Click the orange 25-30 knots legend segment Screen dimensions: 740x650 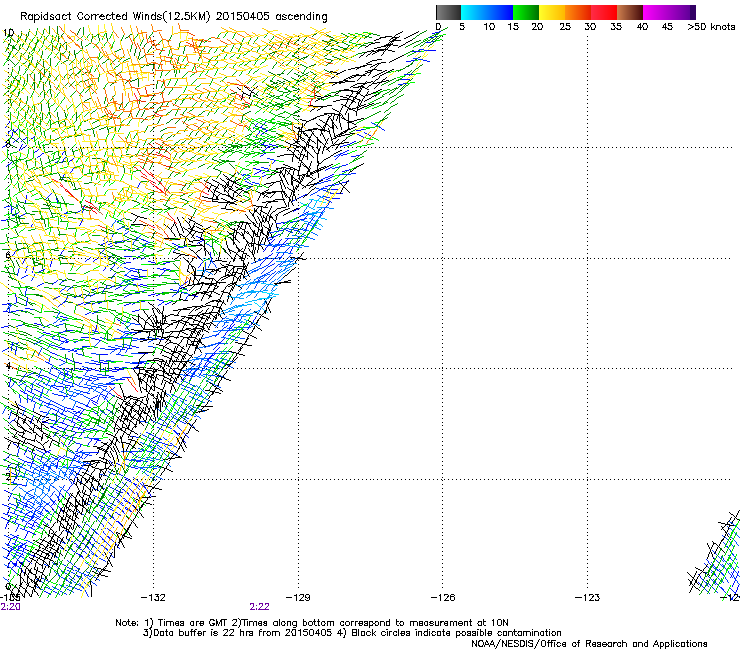(578, 12)
